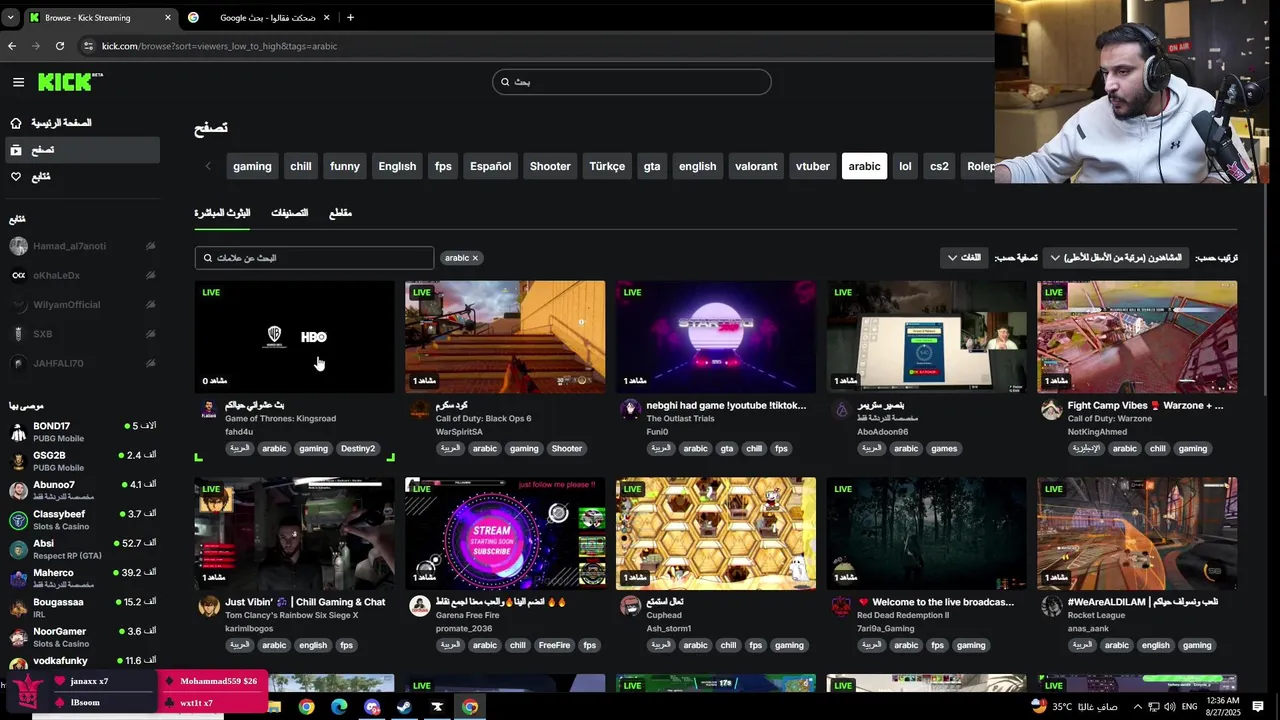The width and height of the screenshot is (1280, 720).
Task: Open BOND17 recommended channel
Action: pyautogui.click(x=82, y=432)
